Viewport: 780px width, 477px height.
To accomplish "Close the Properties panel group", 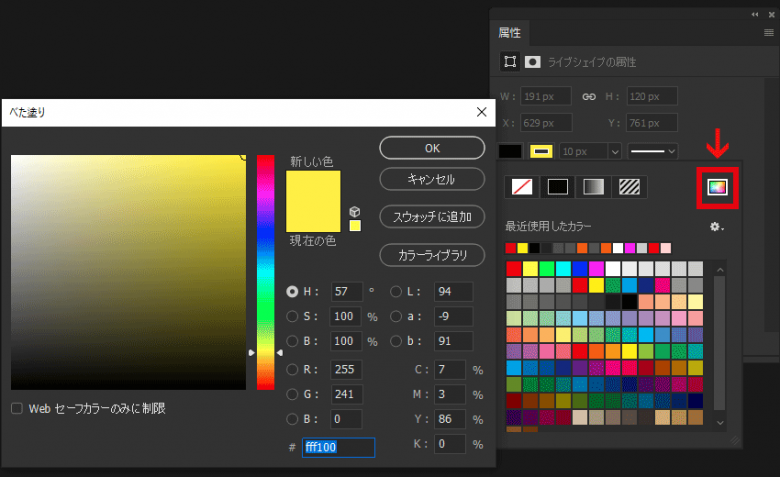I will [x=772, y=14].
